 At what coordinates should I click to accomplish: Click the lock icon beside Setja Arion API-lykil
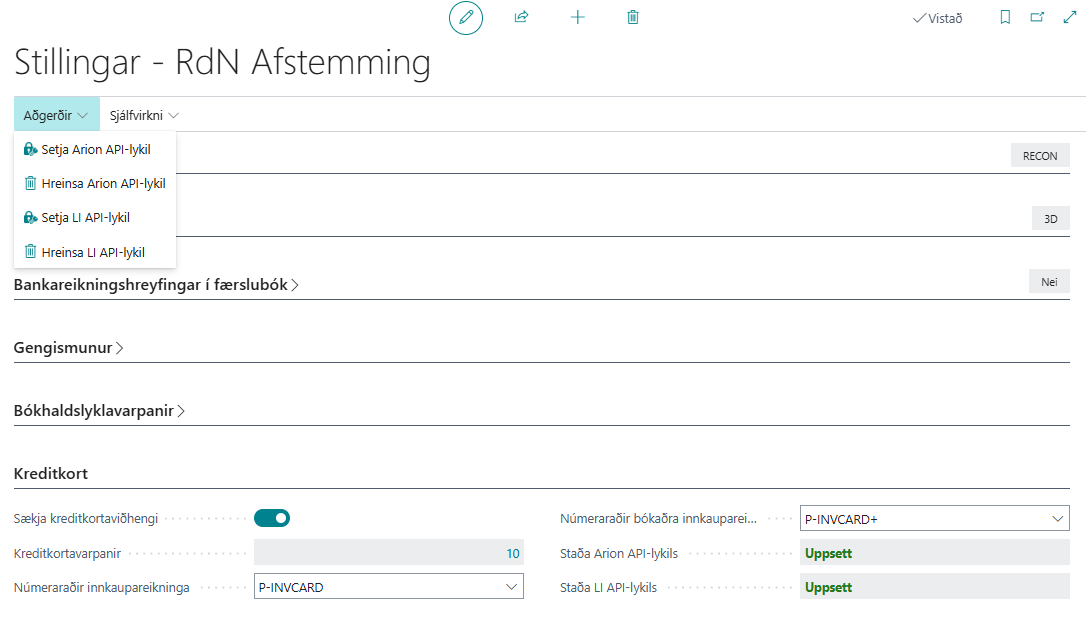point(31,150)
